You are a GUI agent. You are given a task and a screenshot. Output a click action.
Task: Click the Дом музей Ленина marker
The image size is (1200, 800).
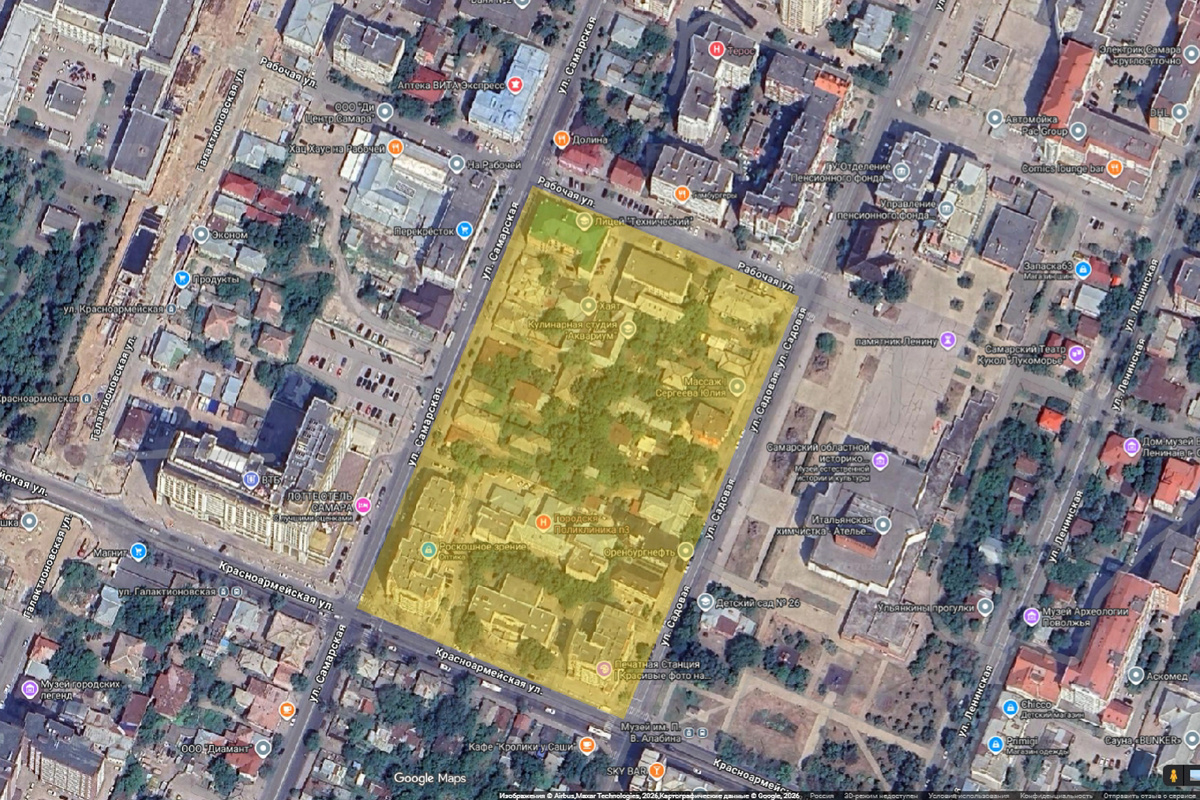pos(1131,447)
